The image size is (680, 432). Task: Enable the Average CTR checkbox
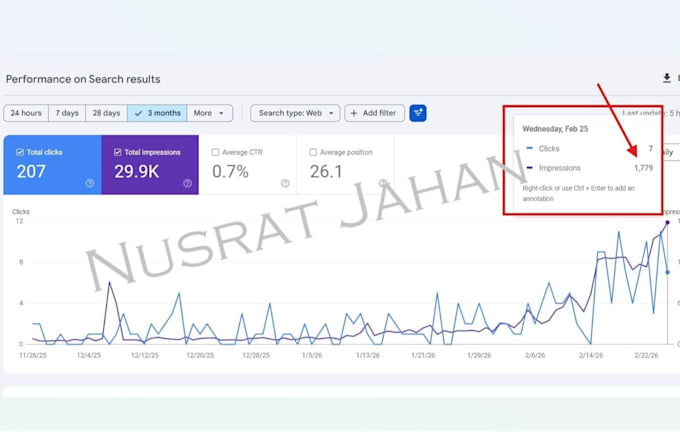click(x=215, y=152)
